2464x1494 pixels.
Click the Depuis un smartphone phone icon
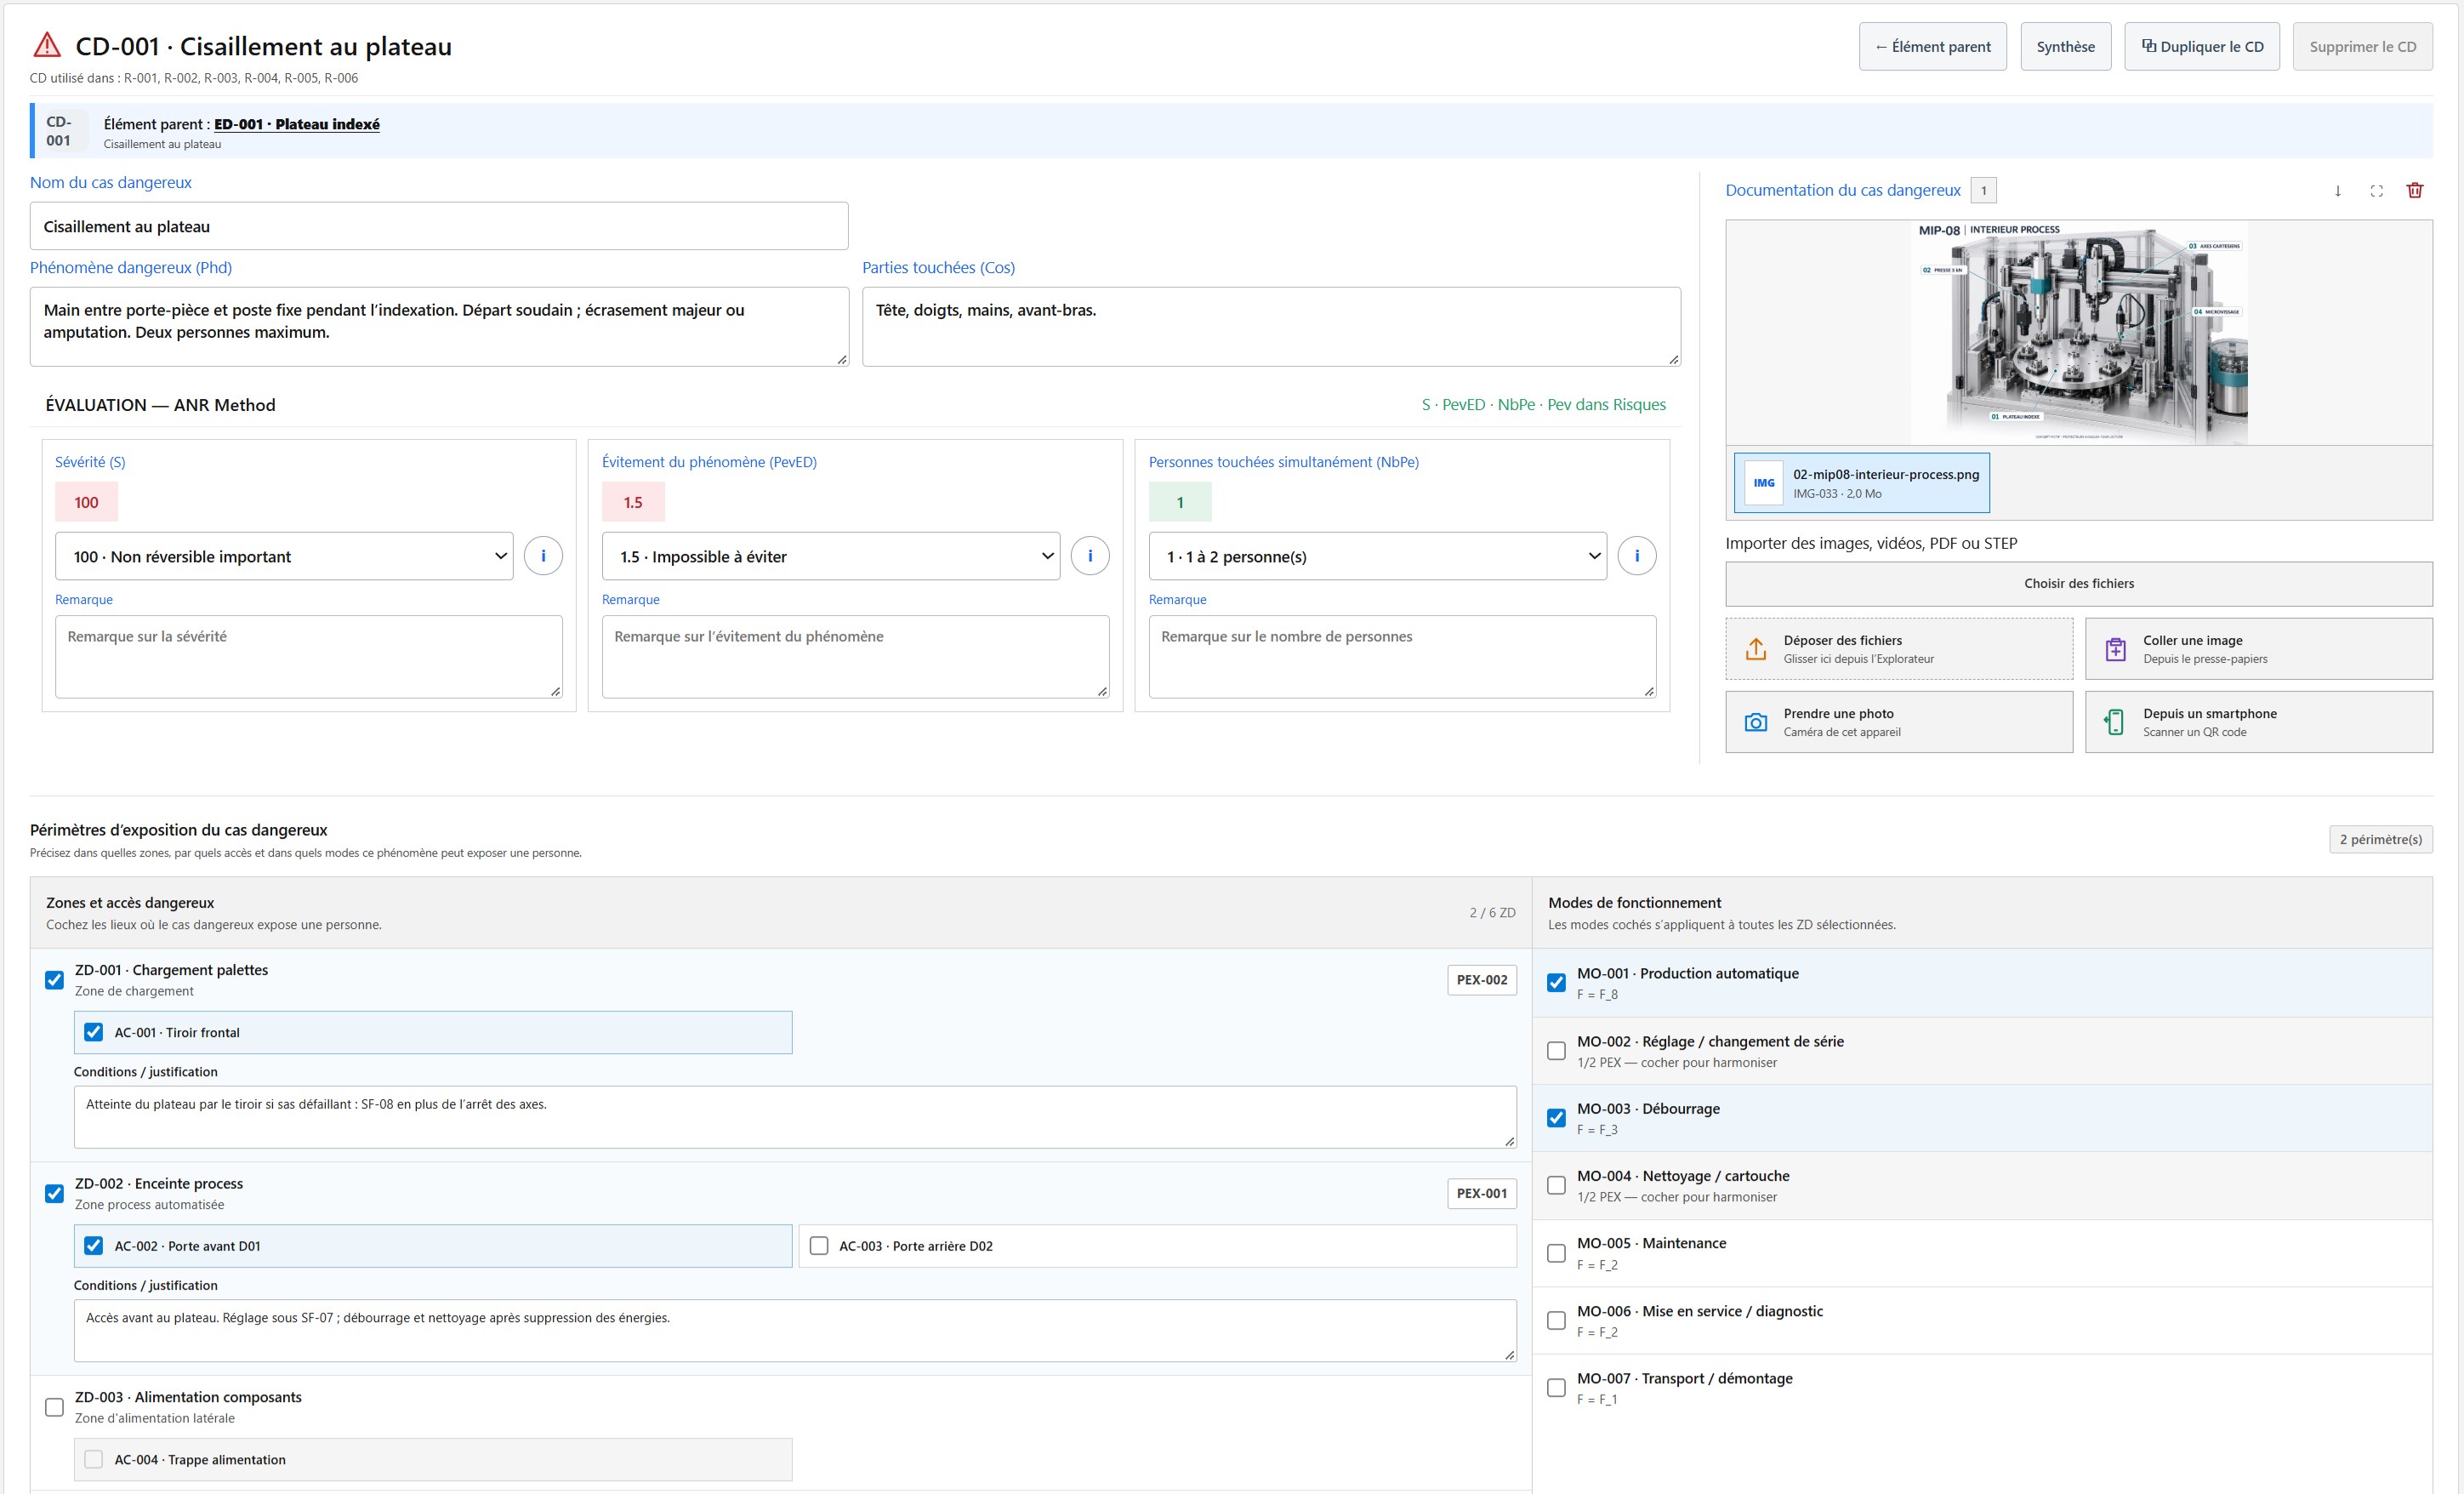tap(2114, 722)
